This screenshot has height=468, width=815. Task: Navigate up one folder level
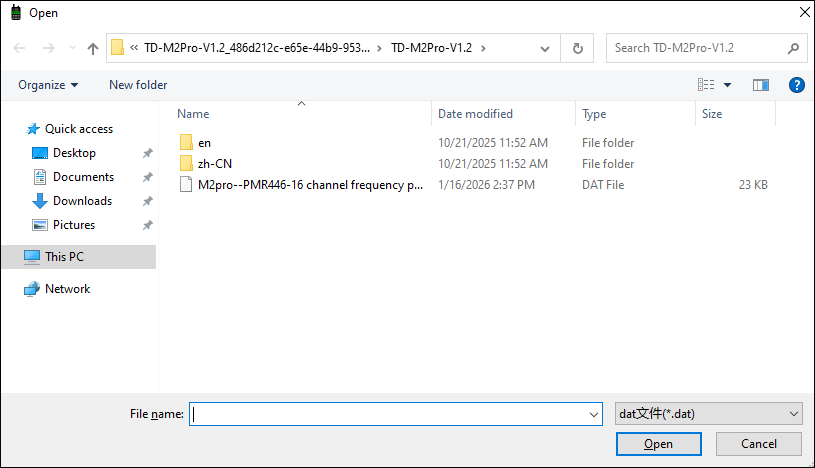click(93, 48)
